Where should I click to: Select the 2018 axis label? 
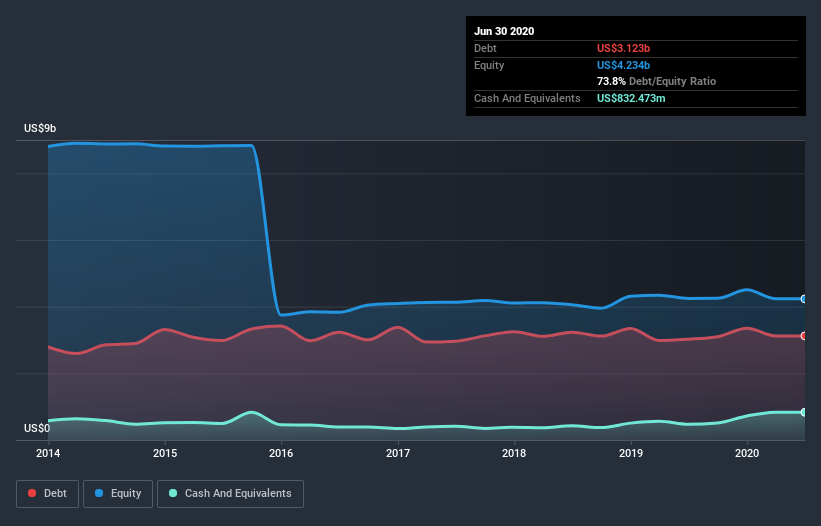coord(514,453)
